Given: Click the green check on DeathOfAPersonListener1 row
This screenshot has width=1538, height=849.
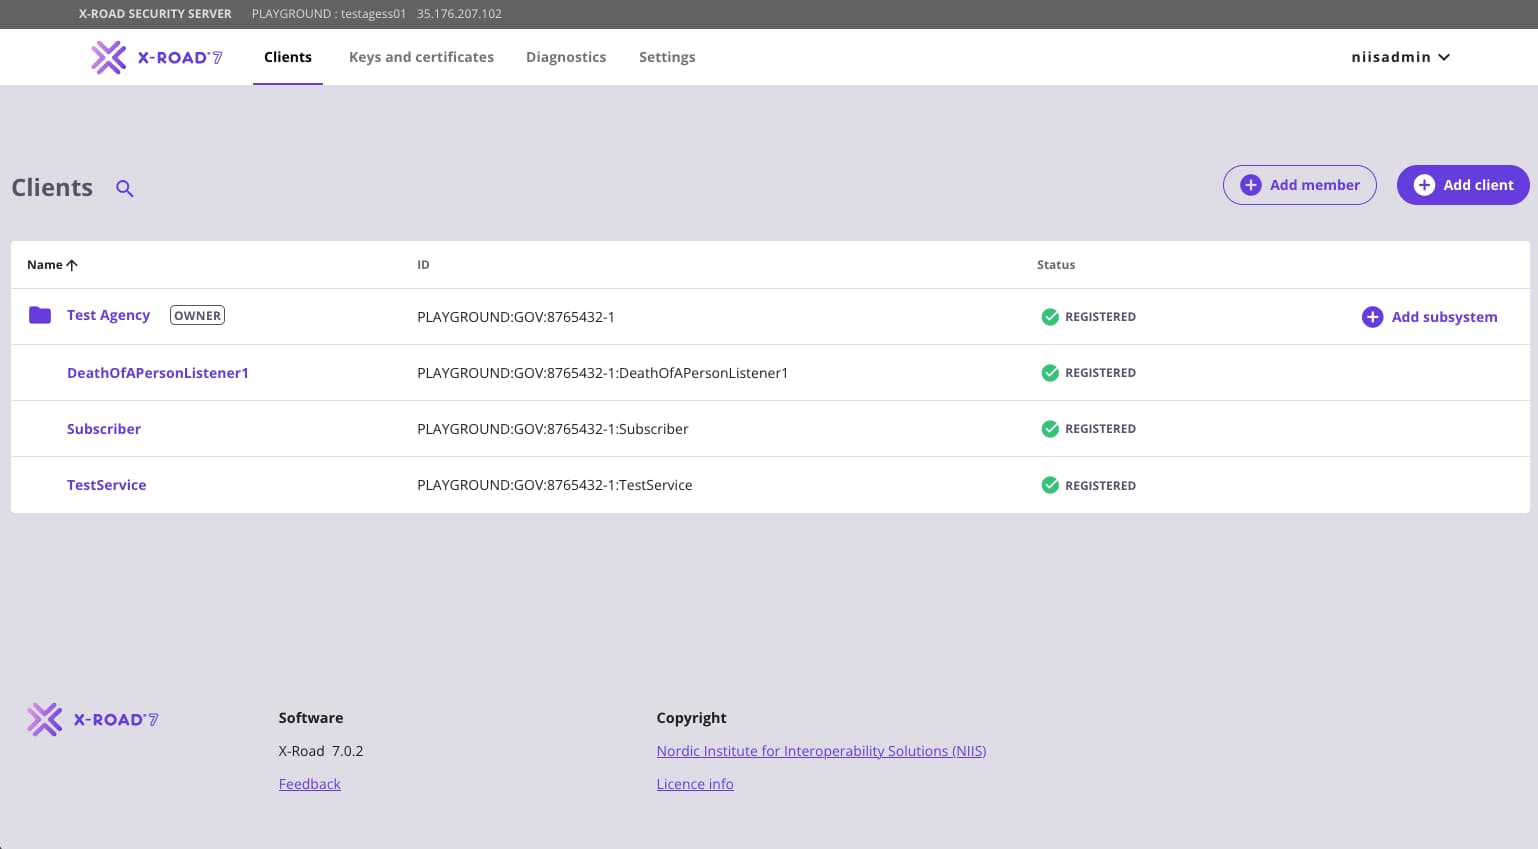Looking at the screenshot, I should 1050,373.
